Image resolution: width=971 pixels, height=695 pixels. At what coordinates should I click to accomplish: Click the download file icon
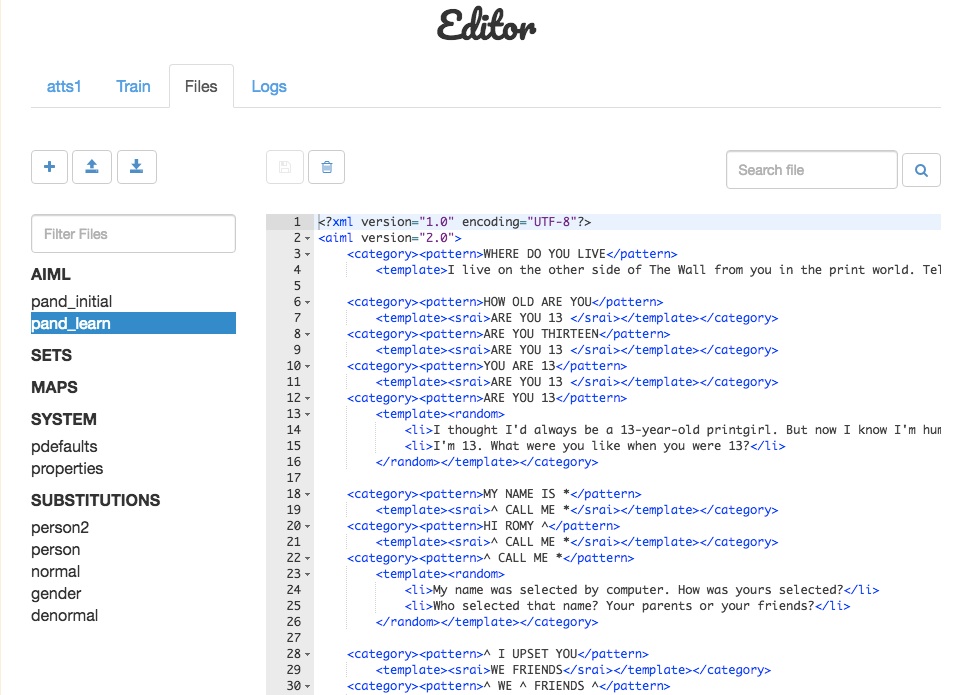point(137,167)
